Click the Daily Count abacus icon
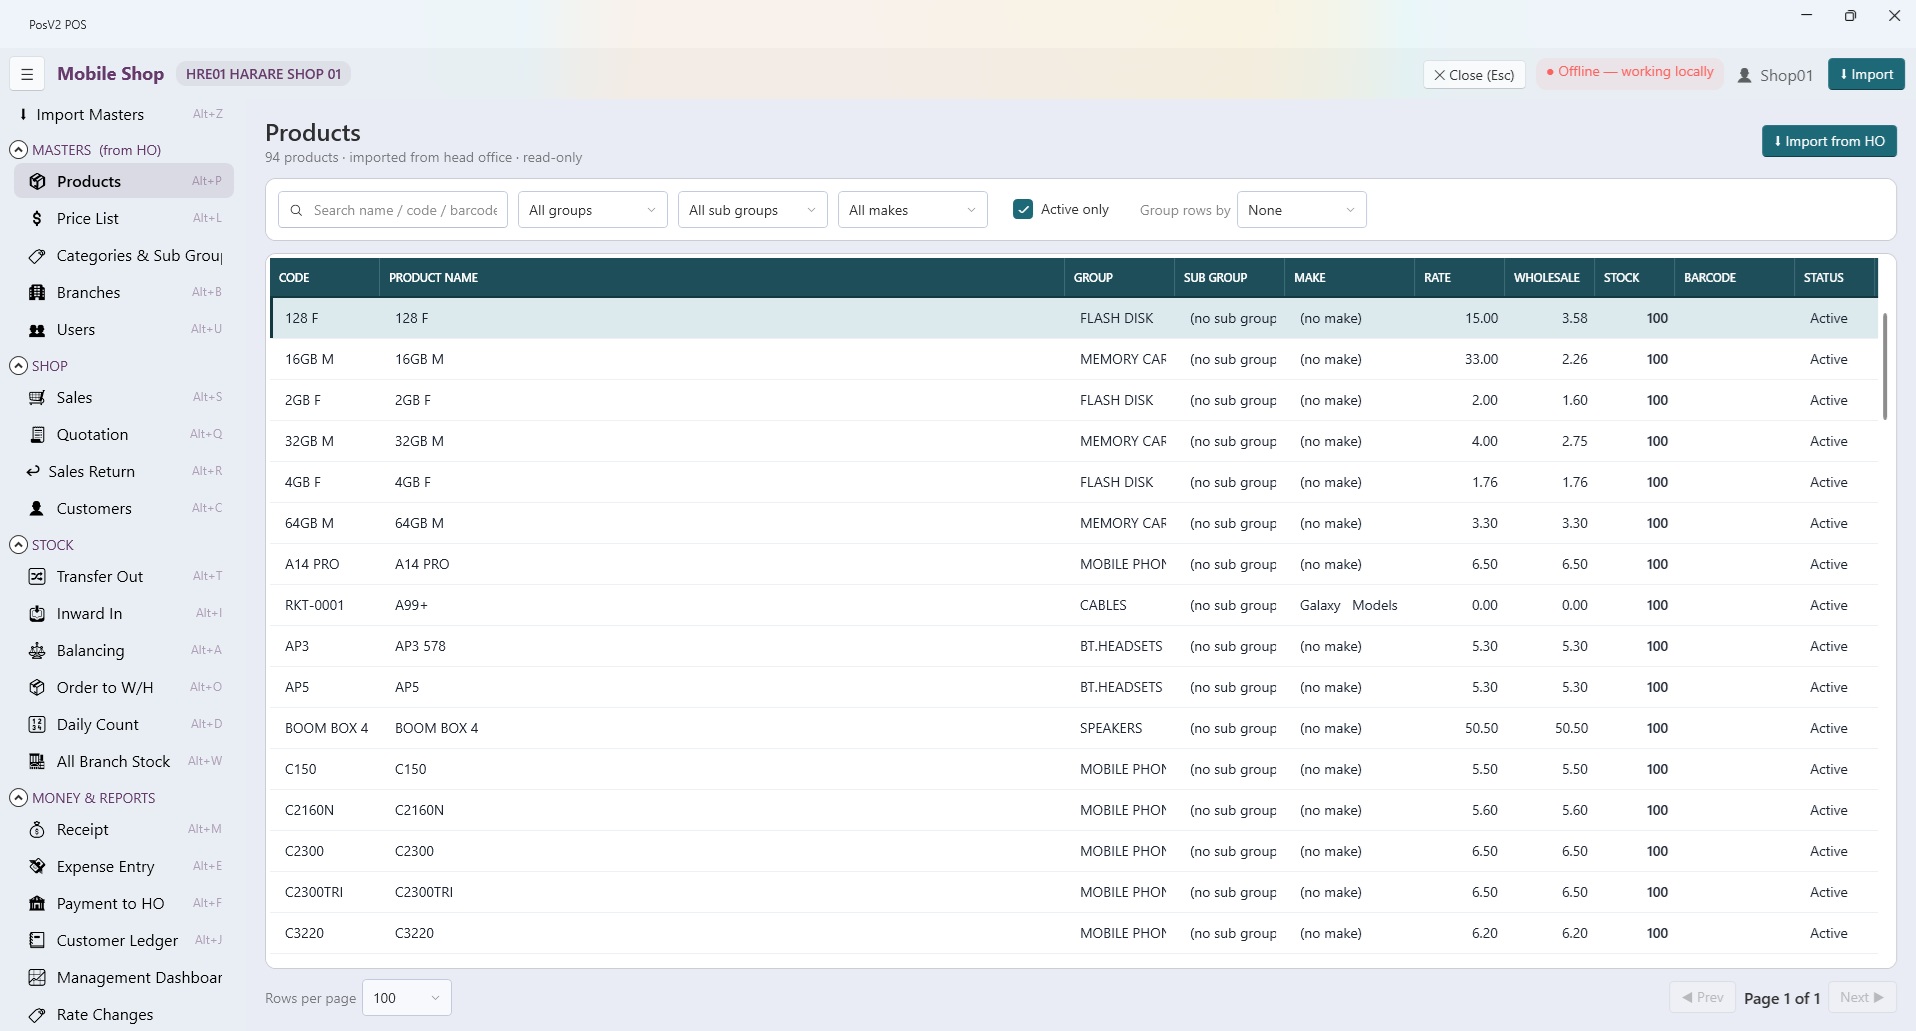The image size is (1916, 1031). pos(37,724)
